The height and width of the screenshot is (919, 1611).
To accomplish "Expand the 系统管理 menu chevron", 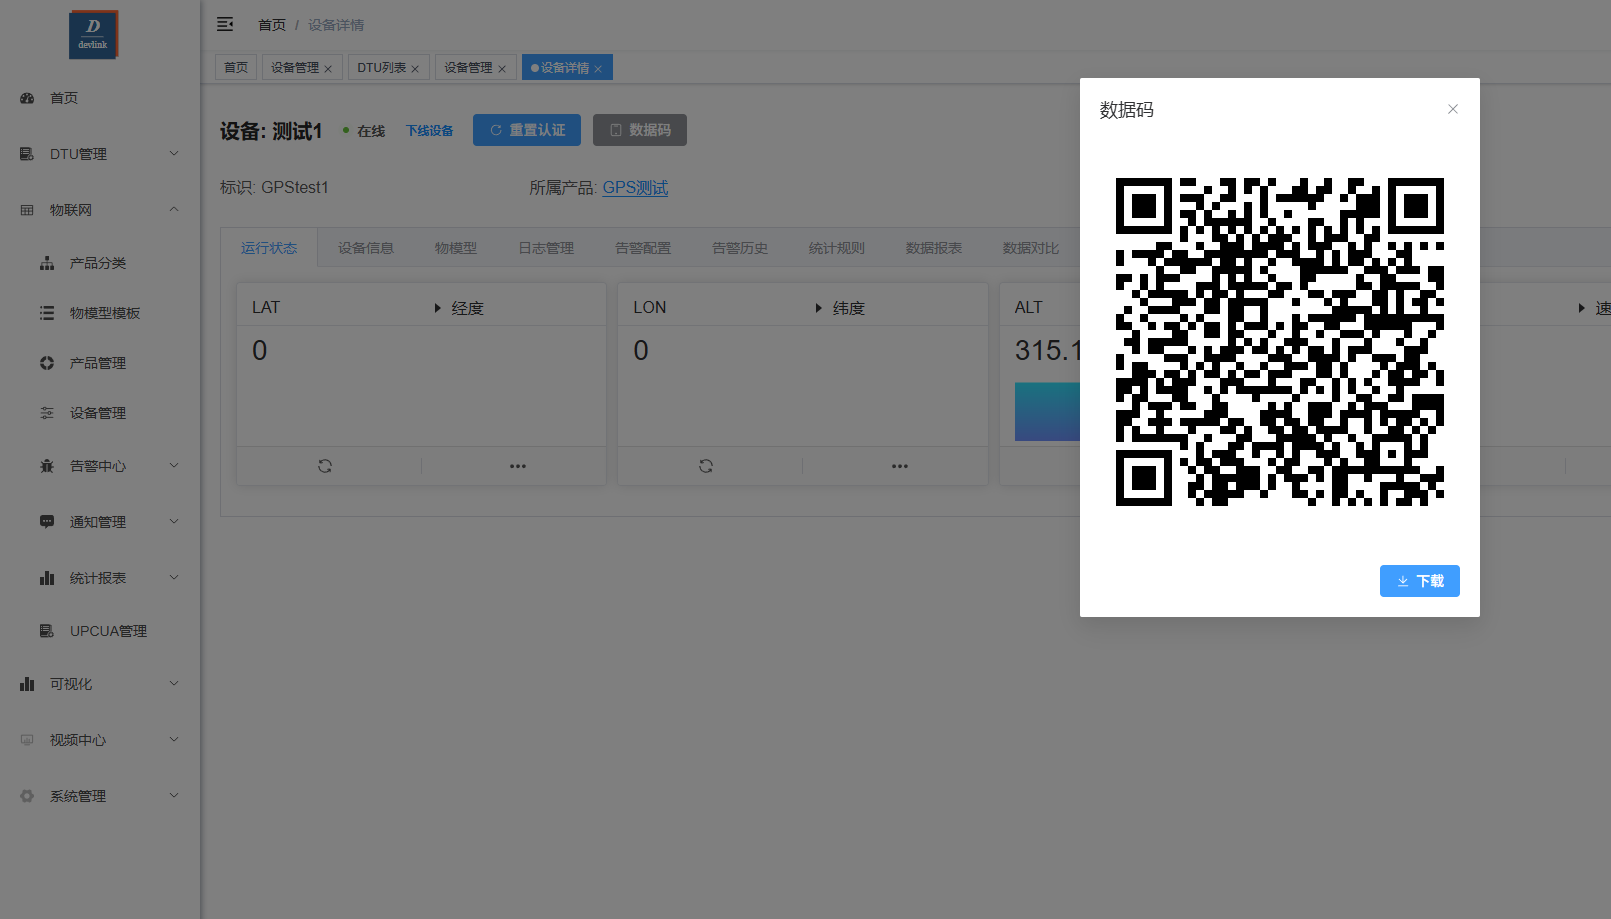I will tap(174, 796).
